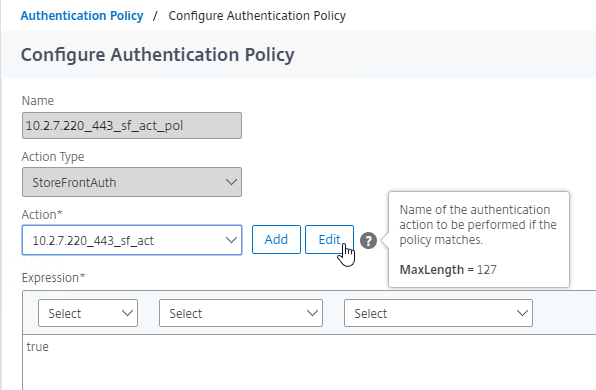Viewport: 596px width, 390px height.
Task: Click the Name field label
Action: pos(38,101)
